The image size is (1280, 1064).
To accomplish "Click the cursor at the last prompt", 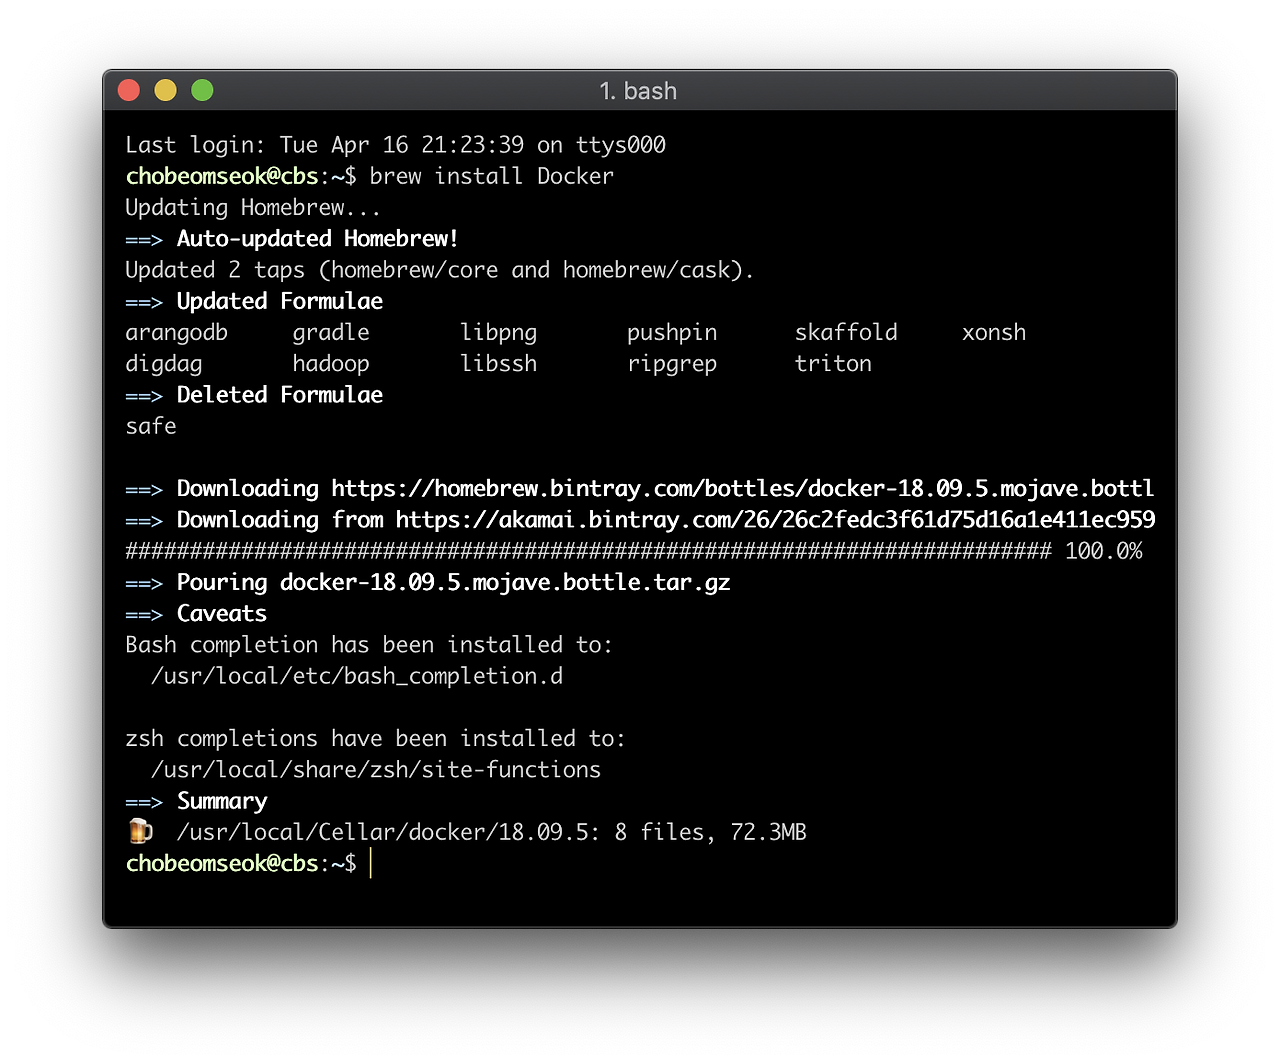I will [x=370, y=863].
